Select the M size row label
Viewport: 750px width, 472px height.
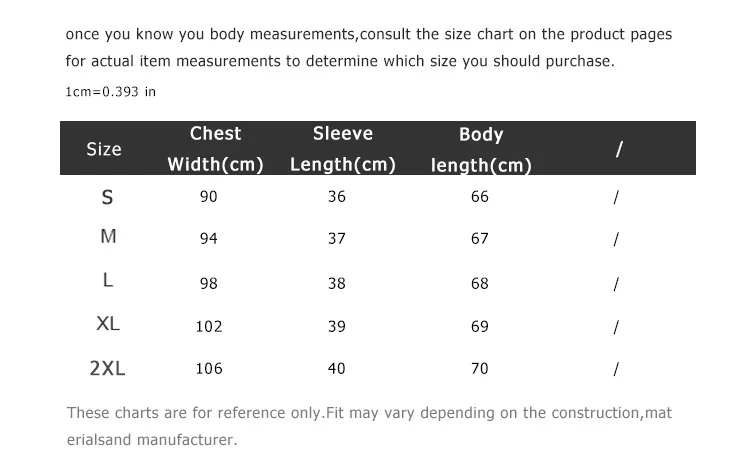[108, 236]
